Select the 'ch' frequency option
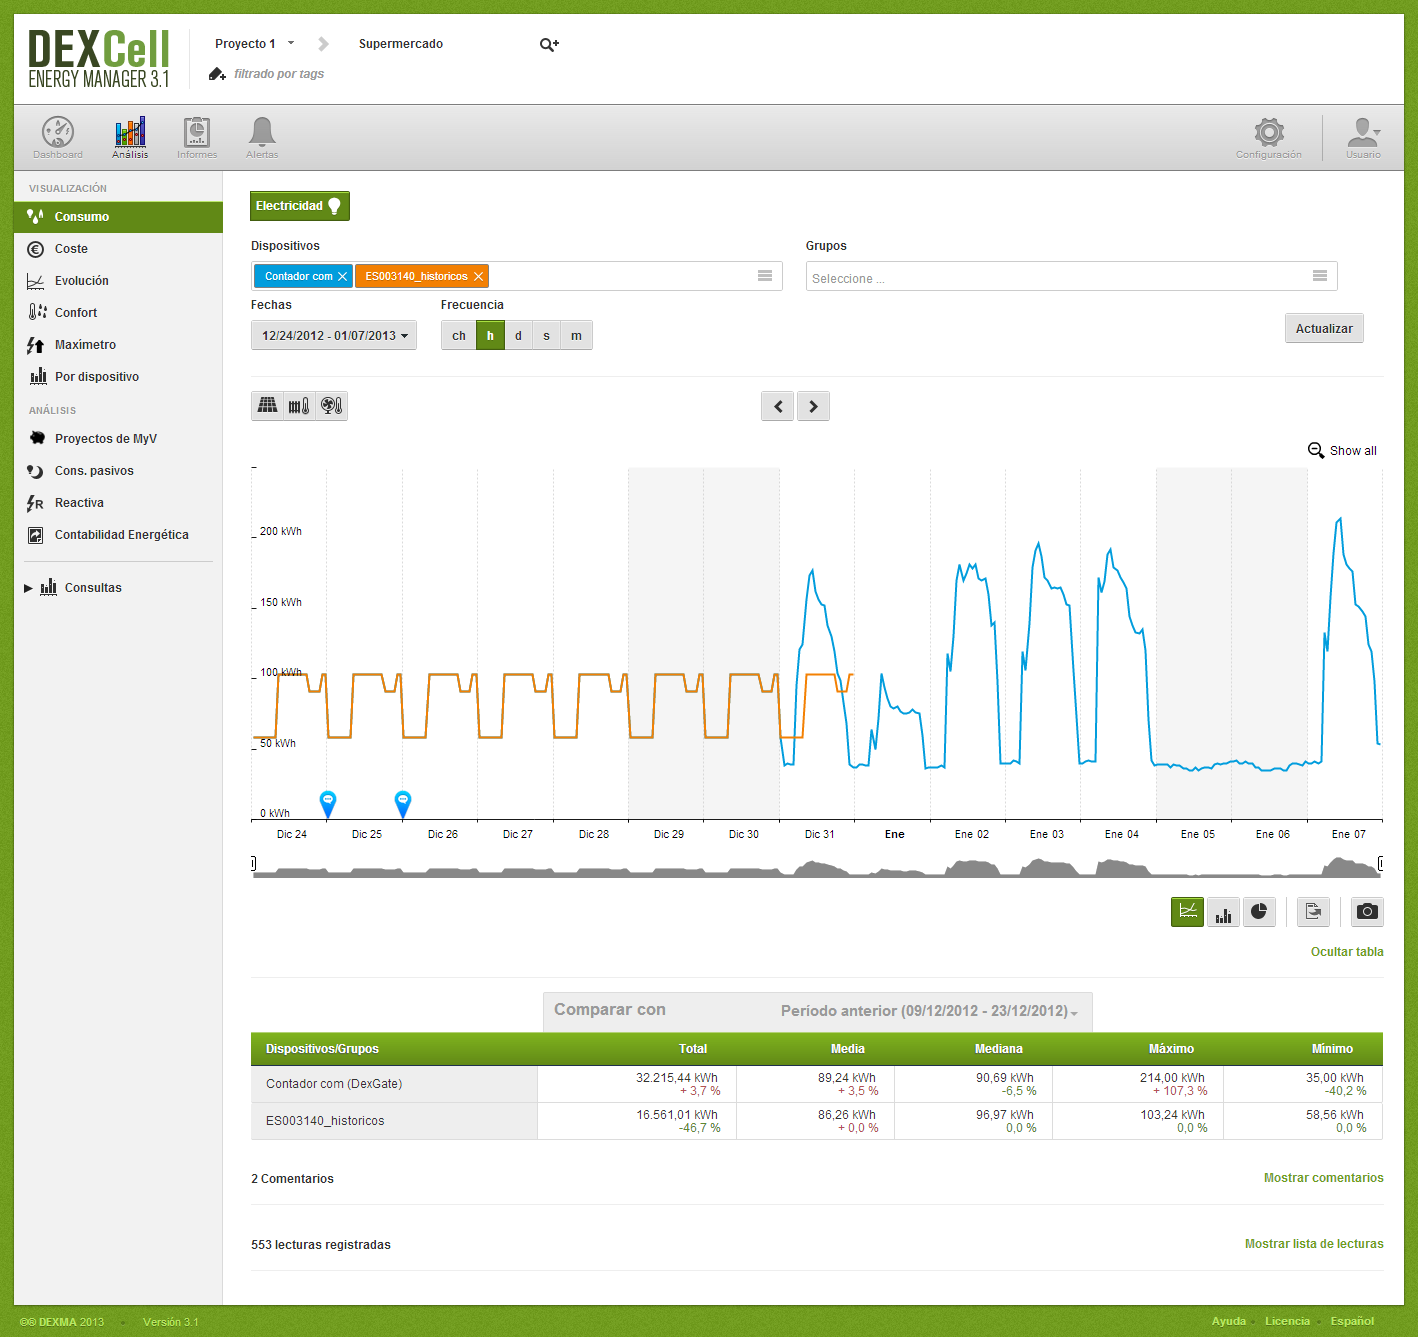This screenshot has height=1337, width=1418. tap(459, 336)
